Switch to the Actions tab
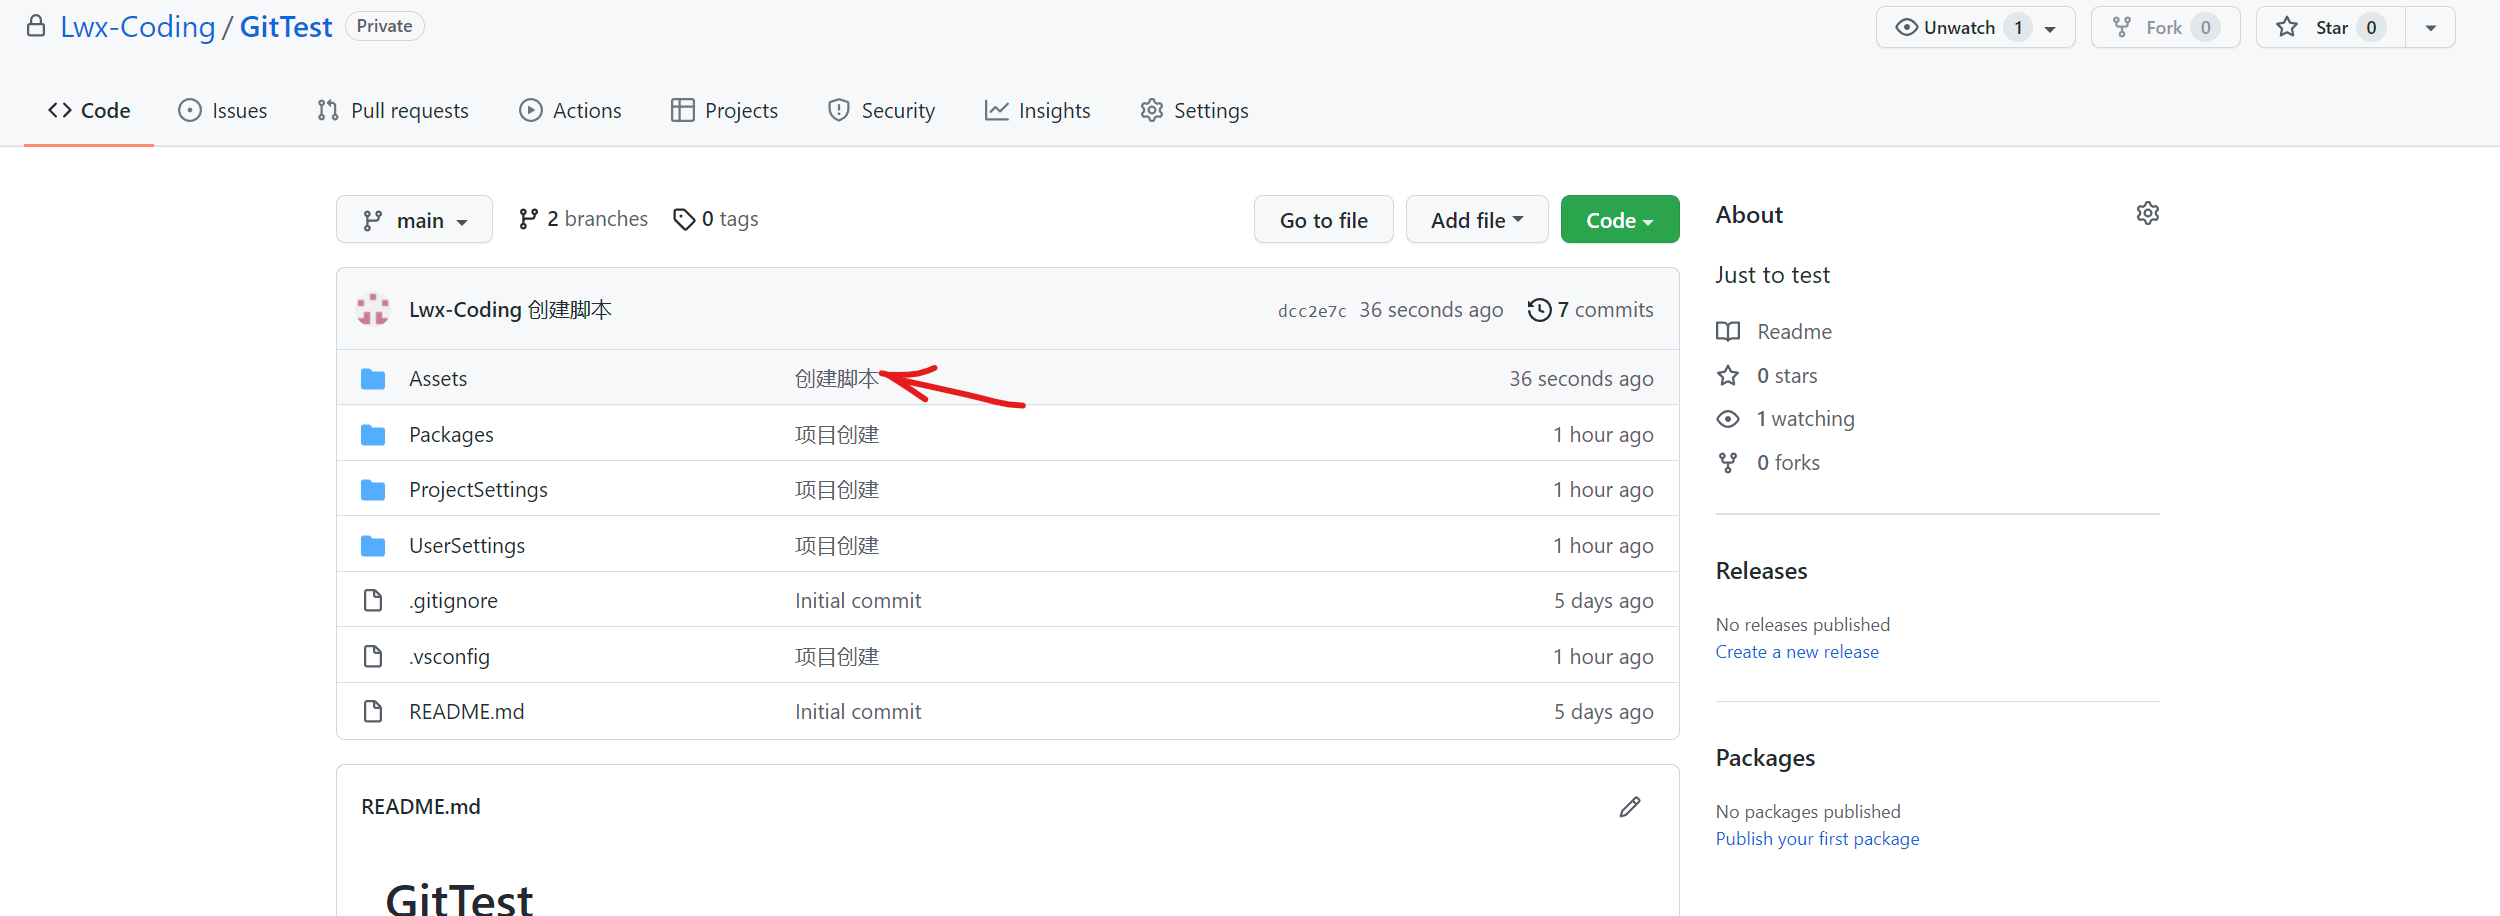This screenshot has width=2500, height=916. click(570, 110)
